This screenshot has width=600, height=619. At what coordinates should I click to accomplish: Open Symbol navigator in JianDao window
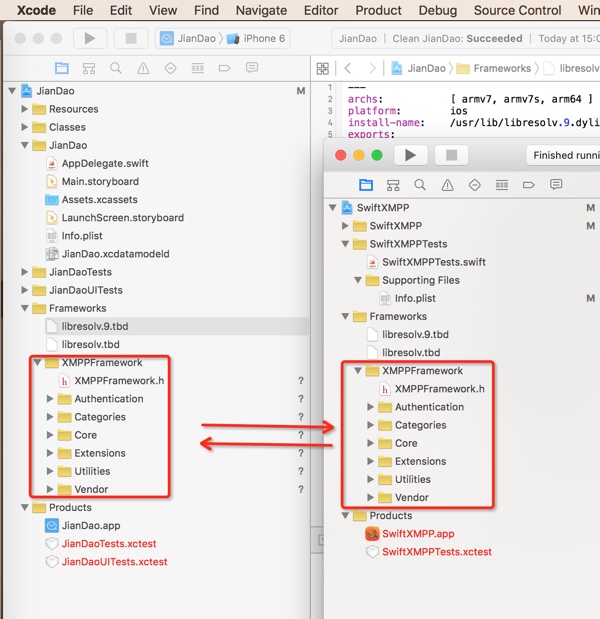click(x=89, y=68)
